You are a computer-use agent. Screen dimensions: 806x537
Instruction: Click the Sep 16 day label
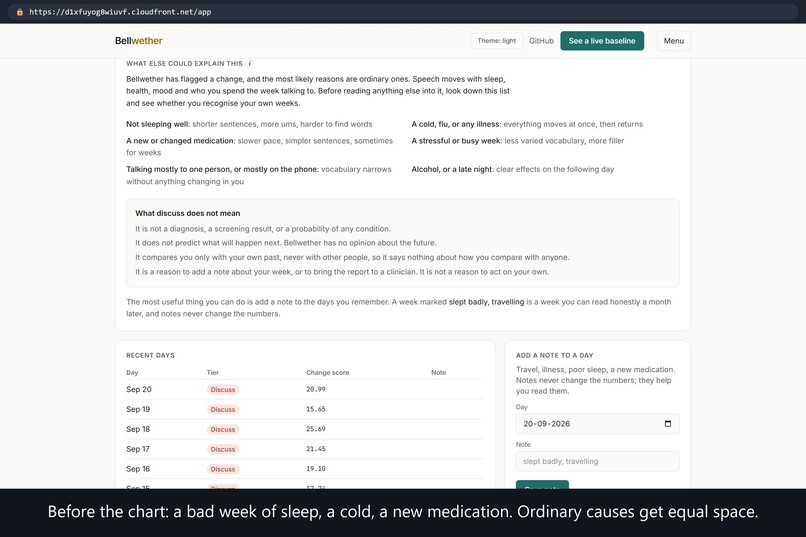click(x=138, y=469)
